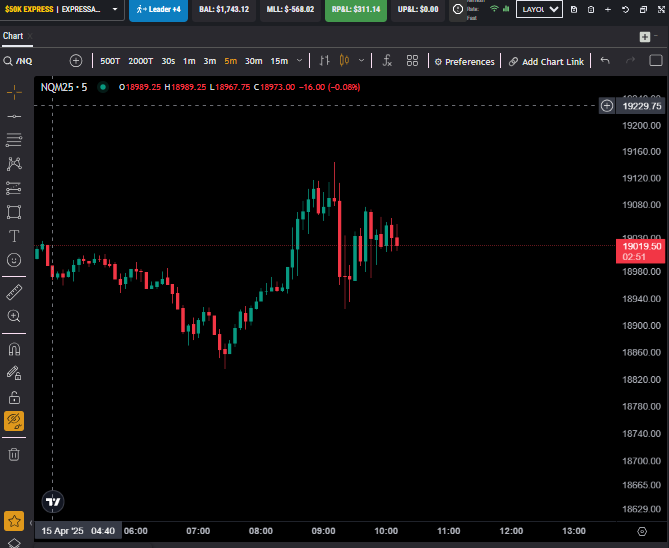Click the plus icon in the top header
The width and height of the screenshot is (669, 548).
[x=608, y=9]
